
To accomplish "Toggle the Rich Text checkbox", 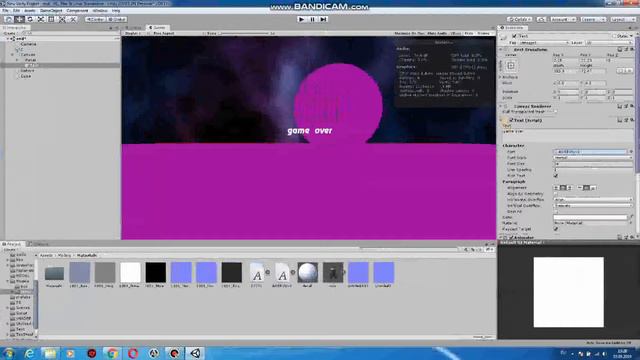I will (556, 176).
